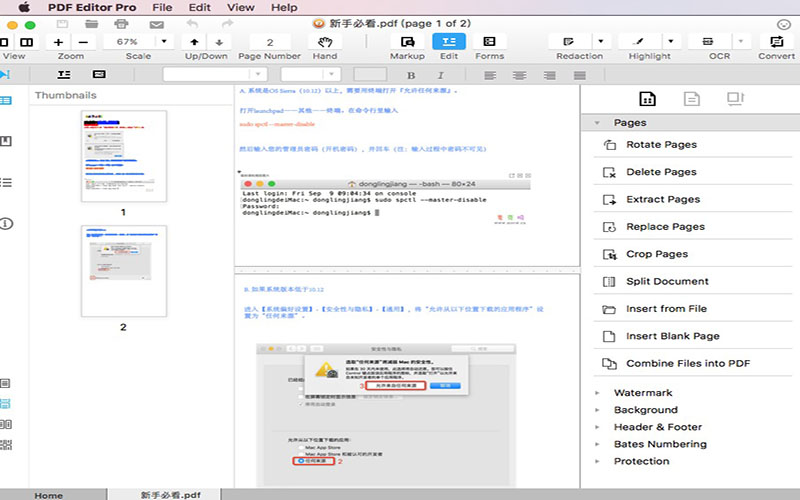Click the redo arrow
The image size is (800, 500).
(228, 23)
